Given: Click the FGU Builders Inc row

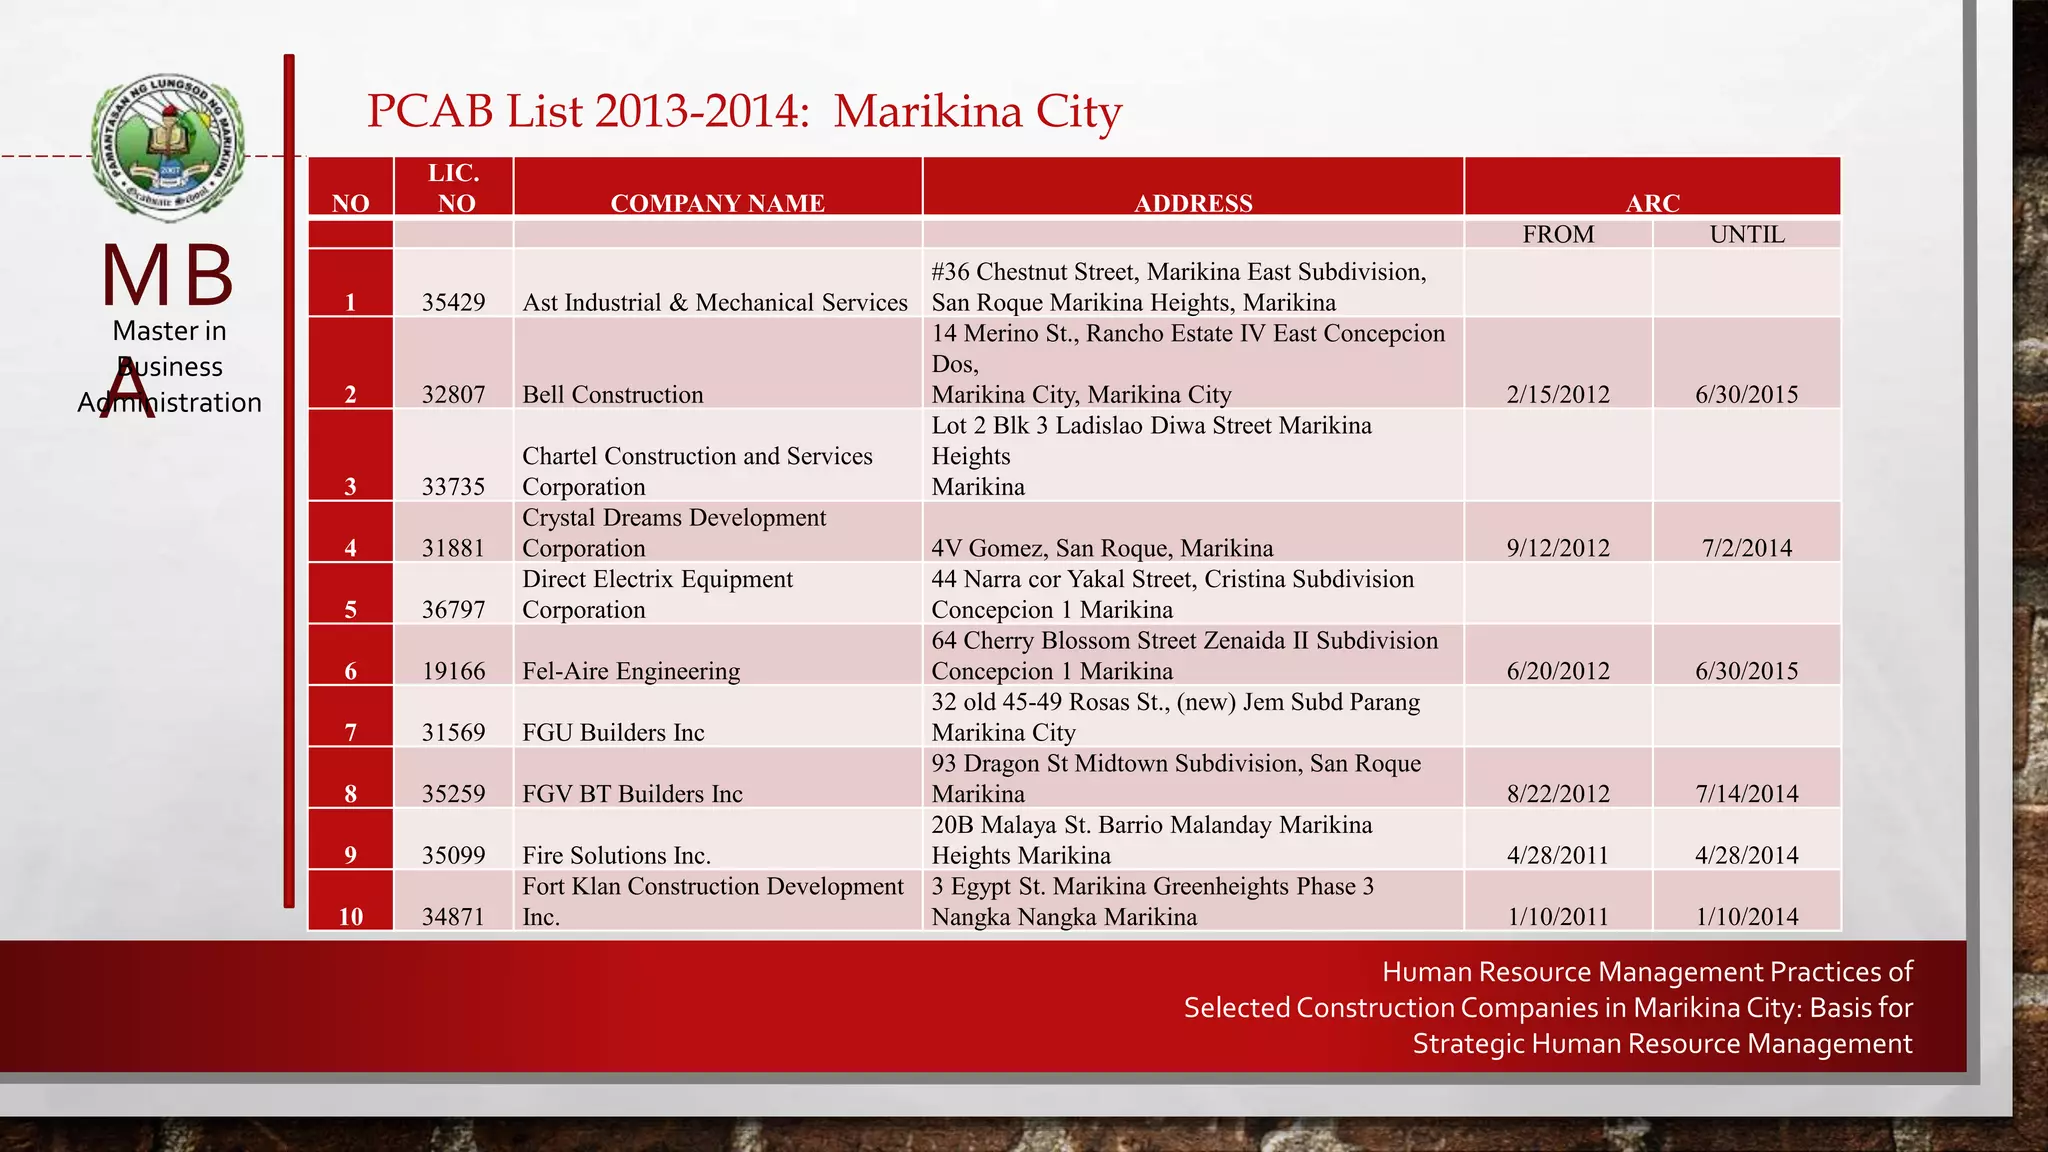Looking at the screenshot, I should click(x=613, y=732).
